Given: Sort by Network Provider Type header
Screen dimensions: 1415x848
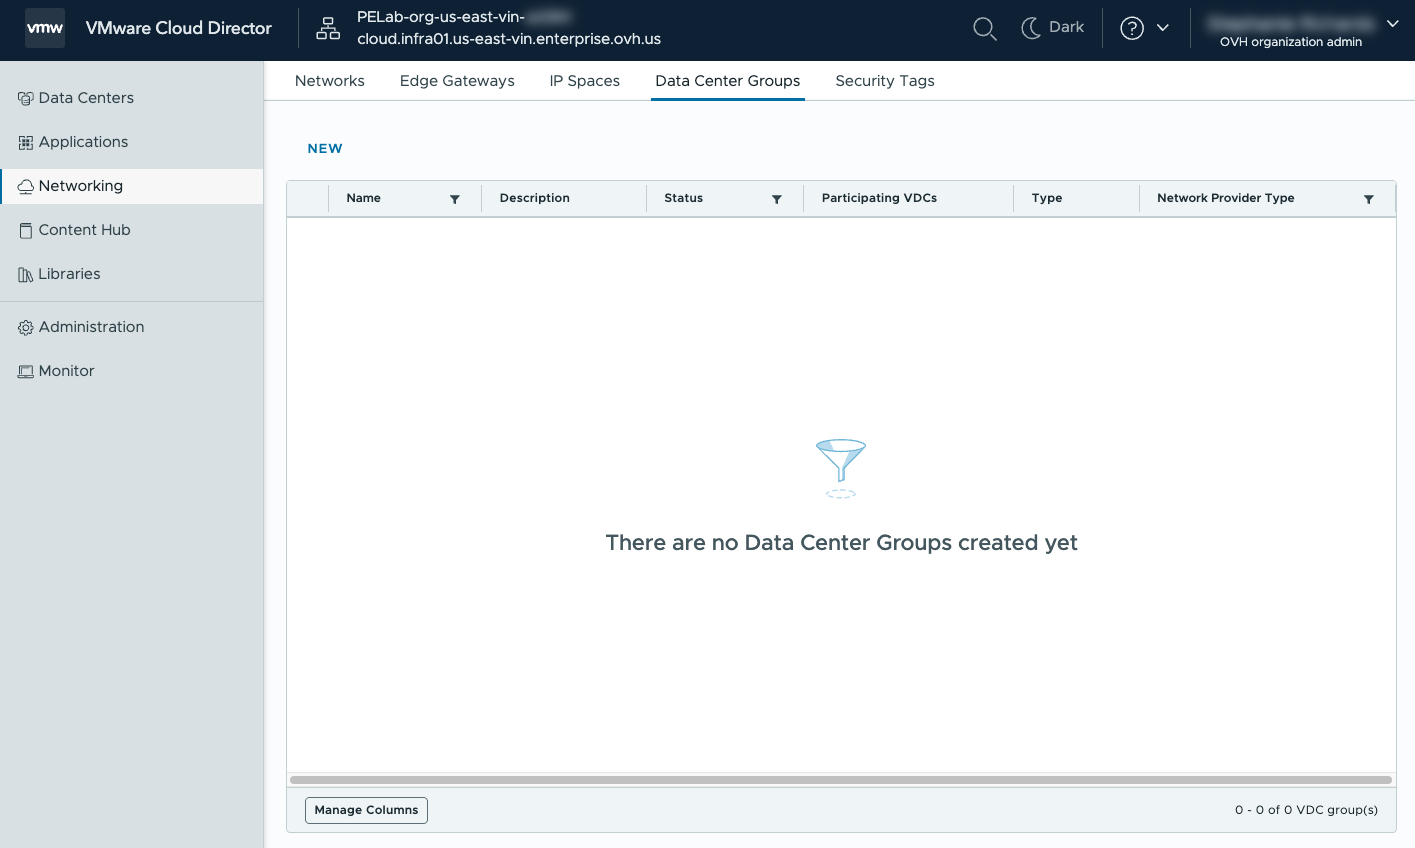Looking at the screenshot, I should coord(1226,198).
